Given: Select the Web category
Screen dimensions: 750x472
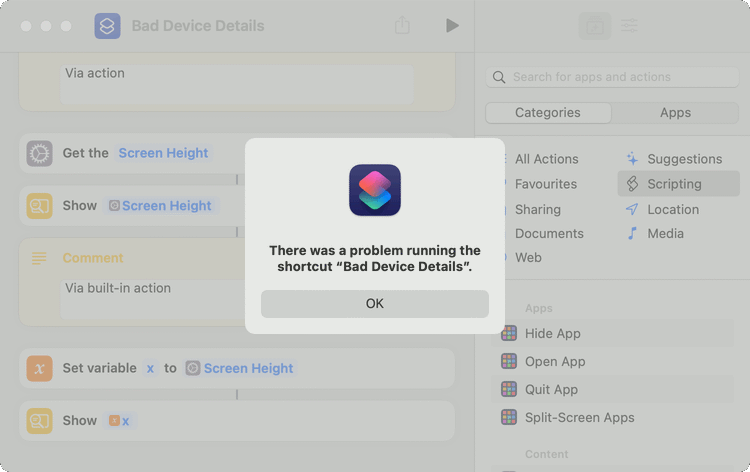Looking at the screenshot, I should point(528,257).
